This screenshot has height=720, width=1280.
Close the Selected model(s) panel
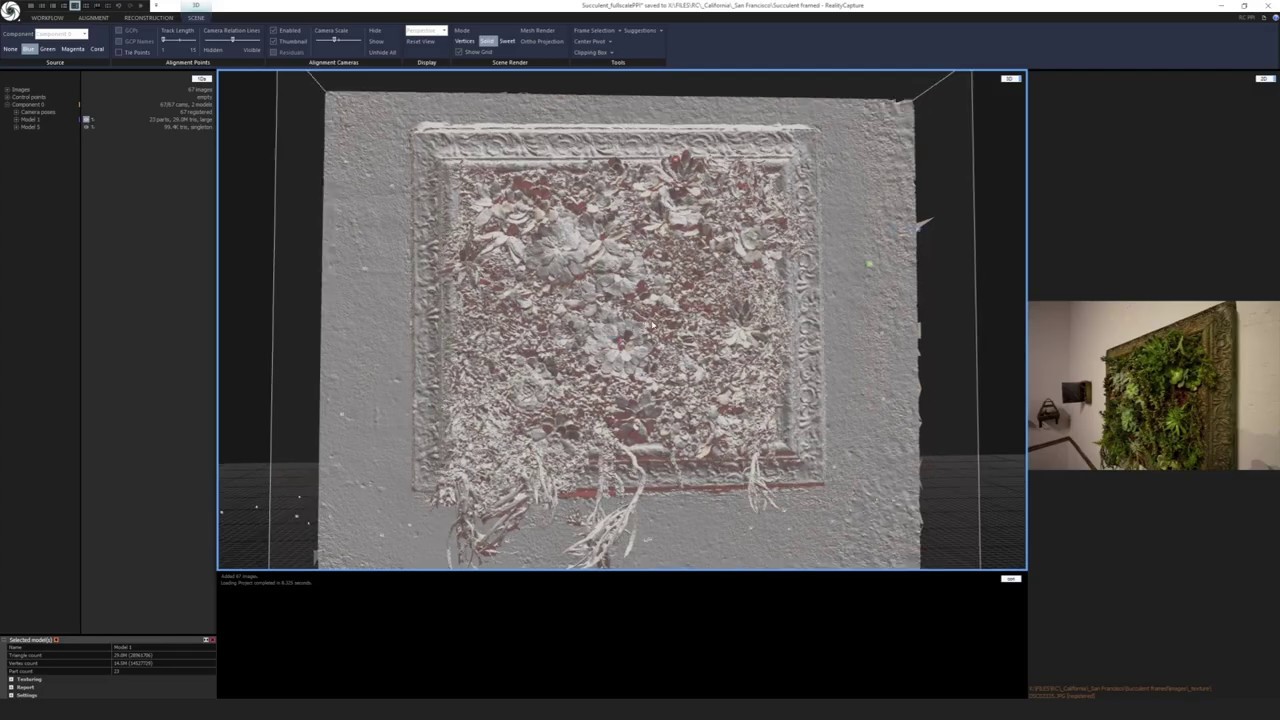212,640
